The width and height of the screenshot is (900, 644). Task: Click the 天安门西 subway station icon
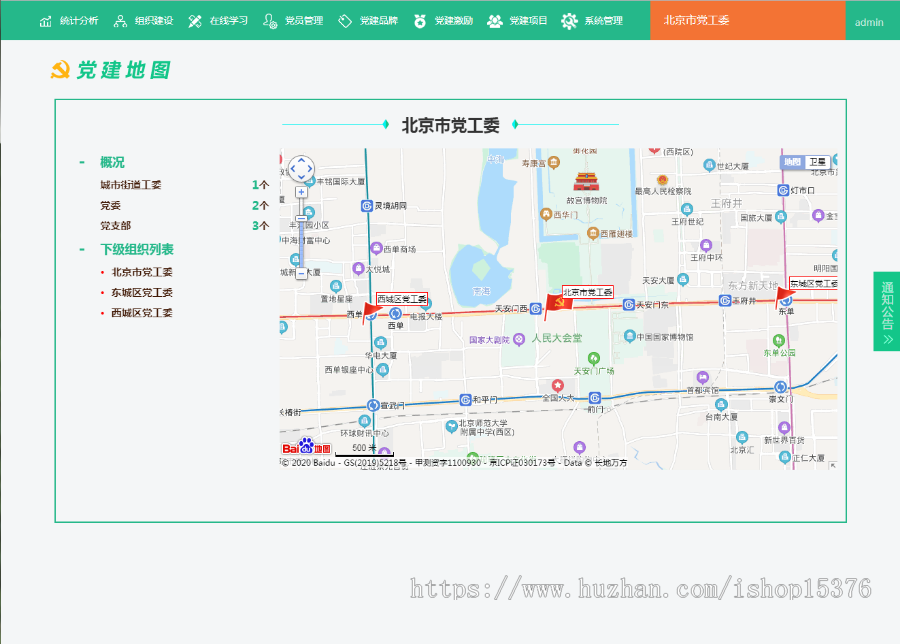click(x=536, y=309)
